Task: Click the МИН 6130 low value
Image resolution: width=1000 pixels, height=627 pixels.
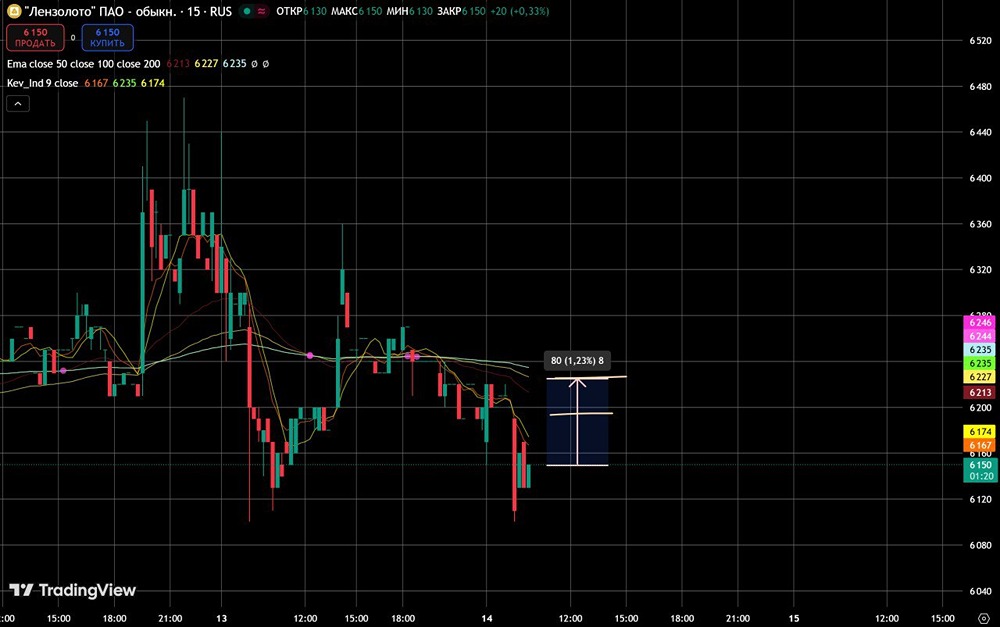Action: (409, 11)
